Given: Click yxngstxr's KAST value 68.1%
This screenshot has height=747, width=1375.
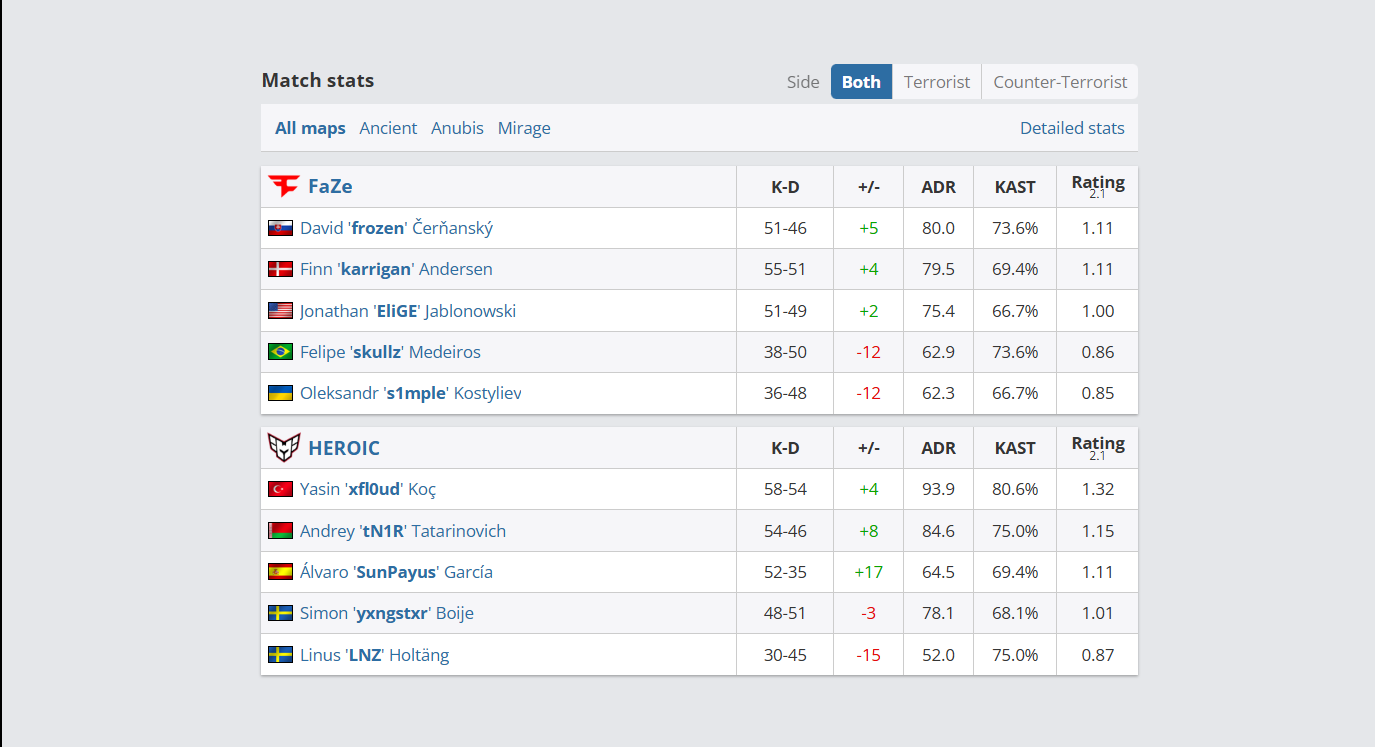Looking at the screenshot, I should (1015, 613).
